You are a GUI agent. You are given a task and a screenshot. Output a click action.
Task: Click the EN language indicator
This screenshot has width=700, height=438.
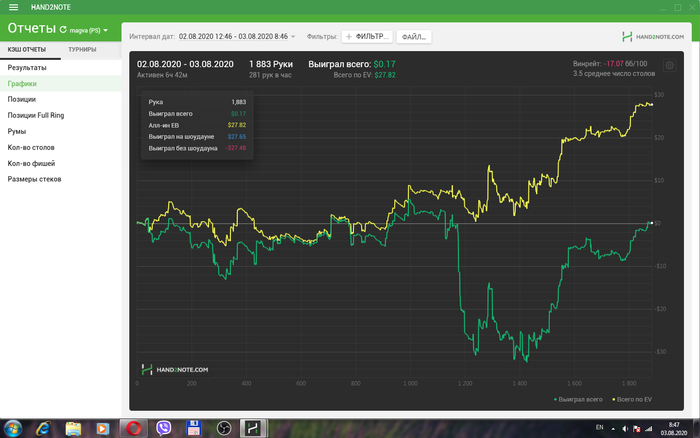tap(600, 428)
